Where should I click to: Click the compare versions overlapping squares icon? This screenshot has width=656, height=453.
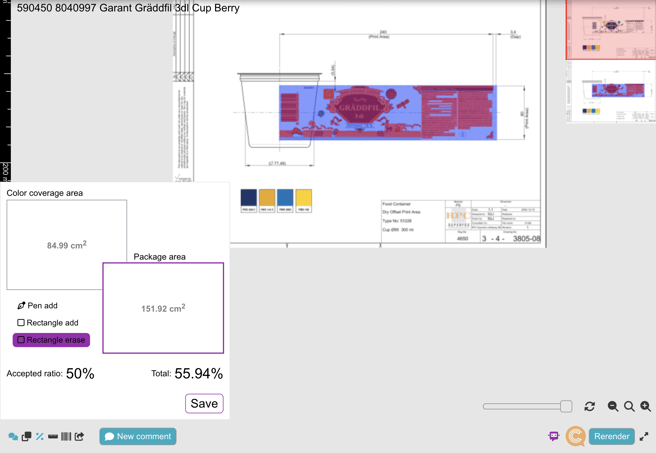point(26,437)
